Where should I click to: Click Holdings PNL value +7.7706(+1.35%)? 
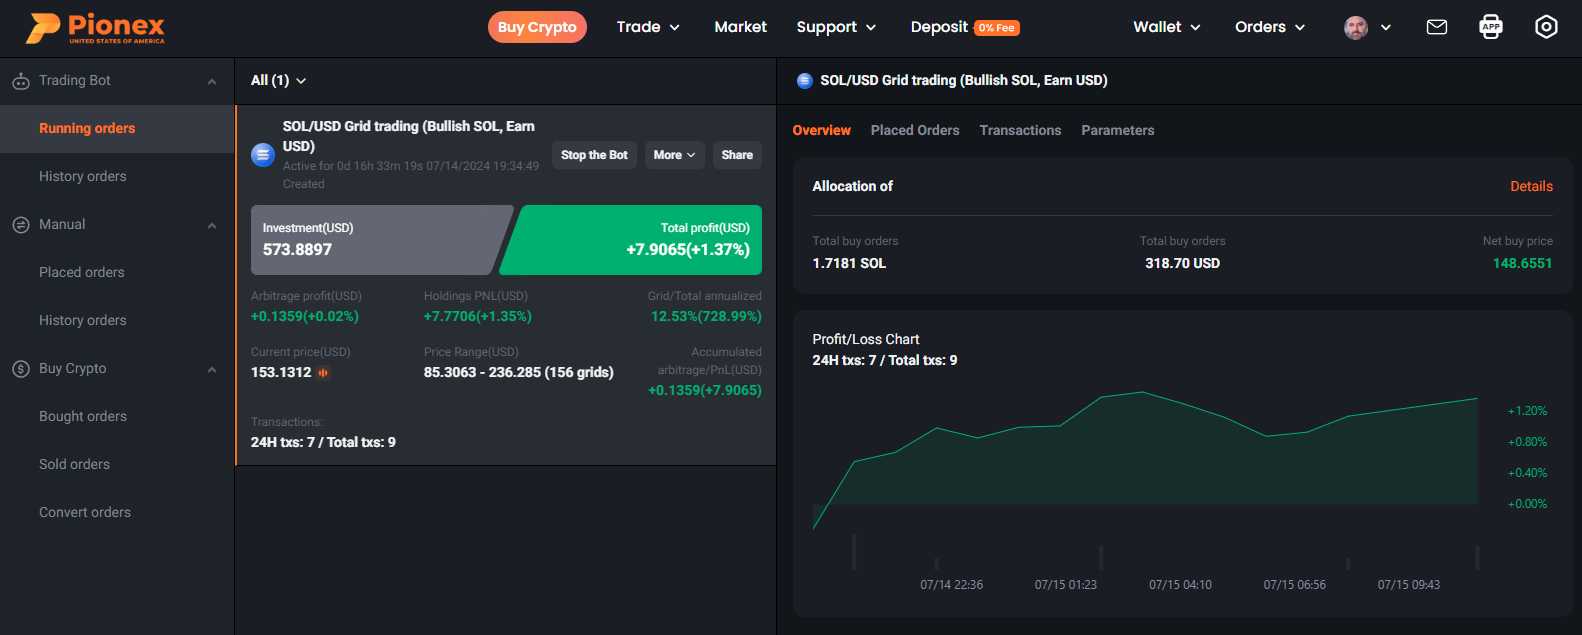(477, 317)
